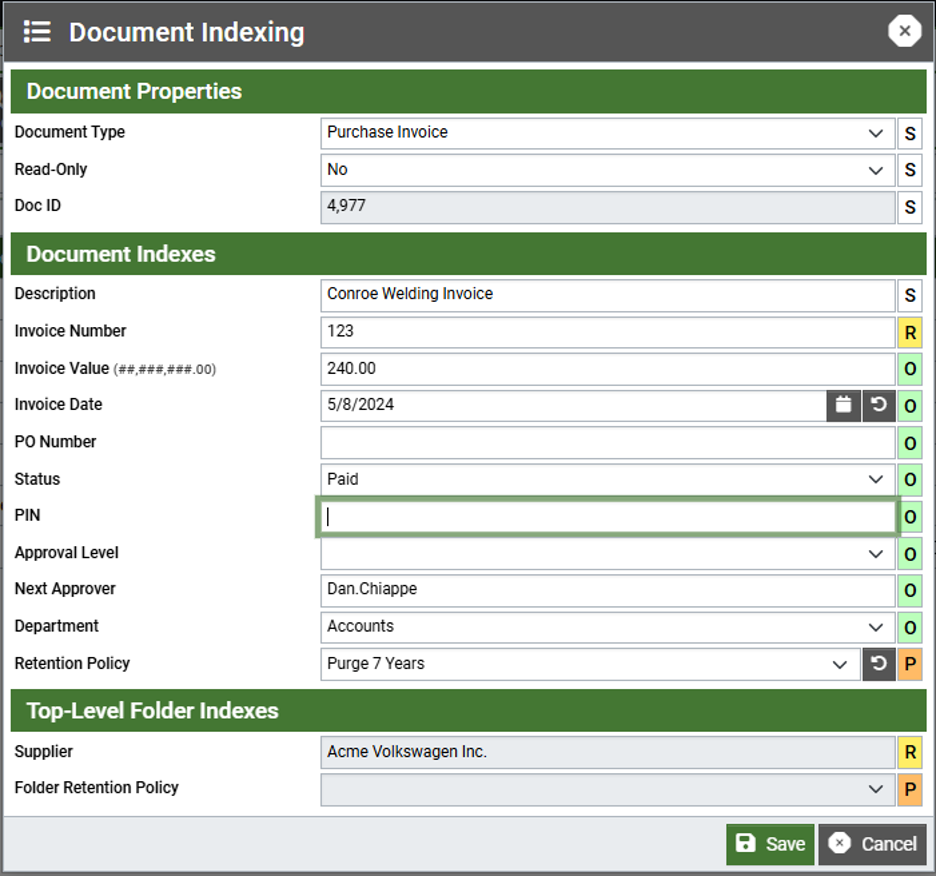
Task: Open the list menu icon beside Document Indexing
Action: [37, 32]
